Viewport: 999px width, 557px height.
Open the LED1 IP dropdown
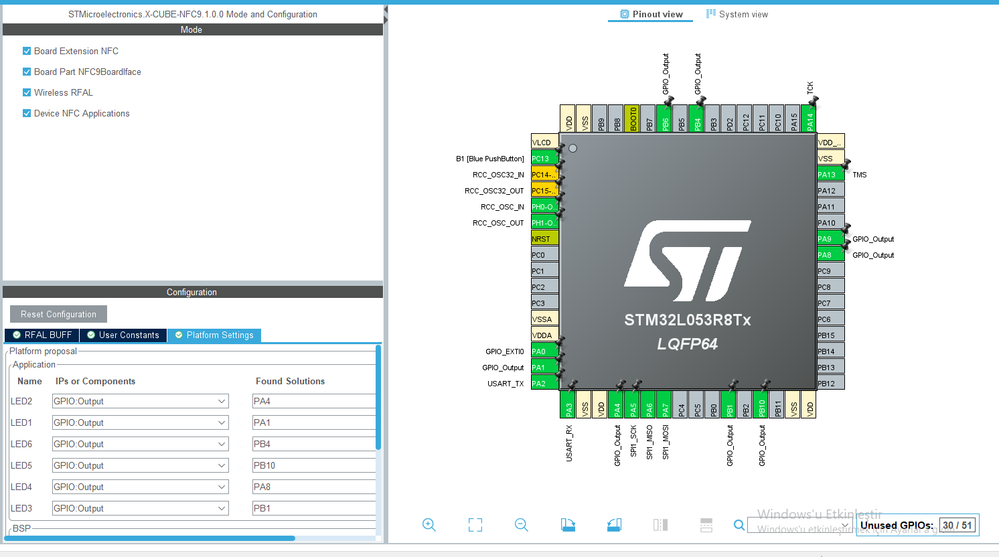pos(221,423)
